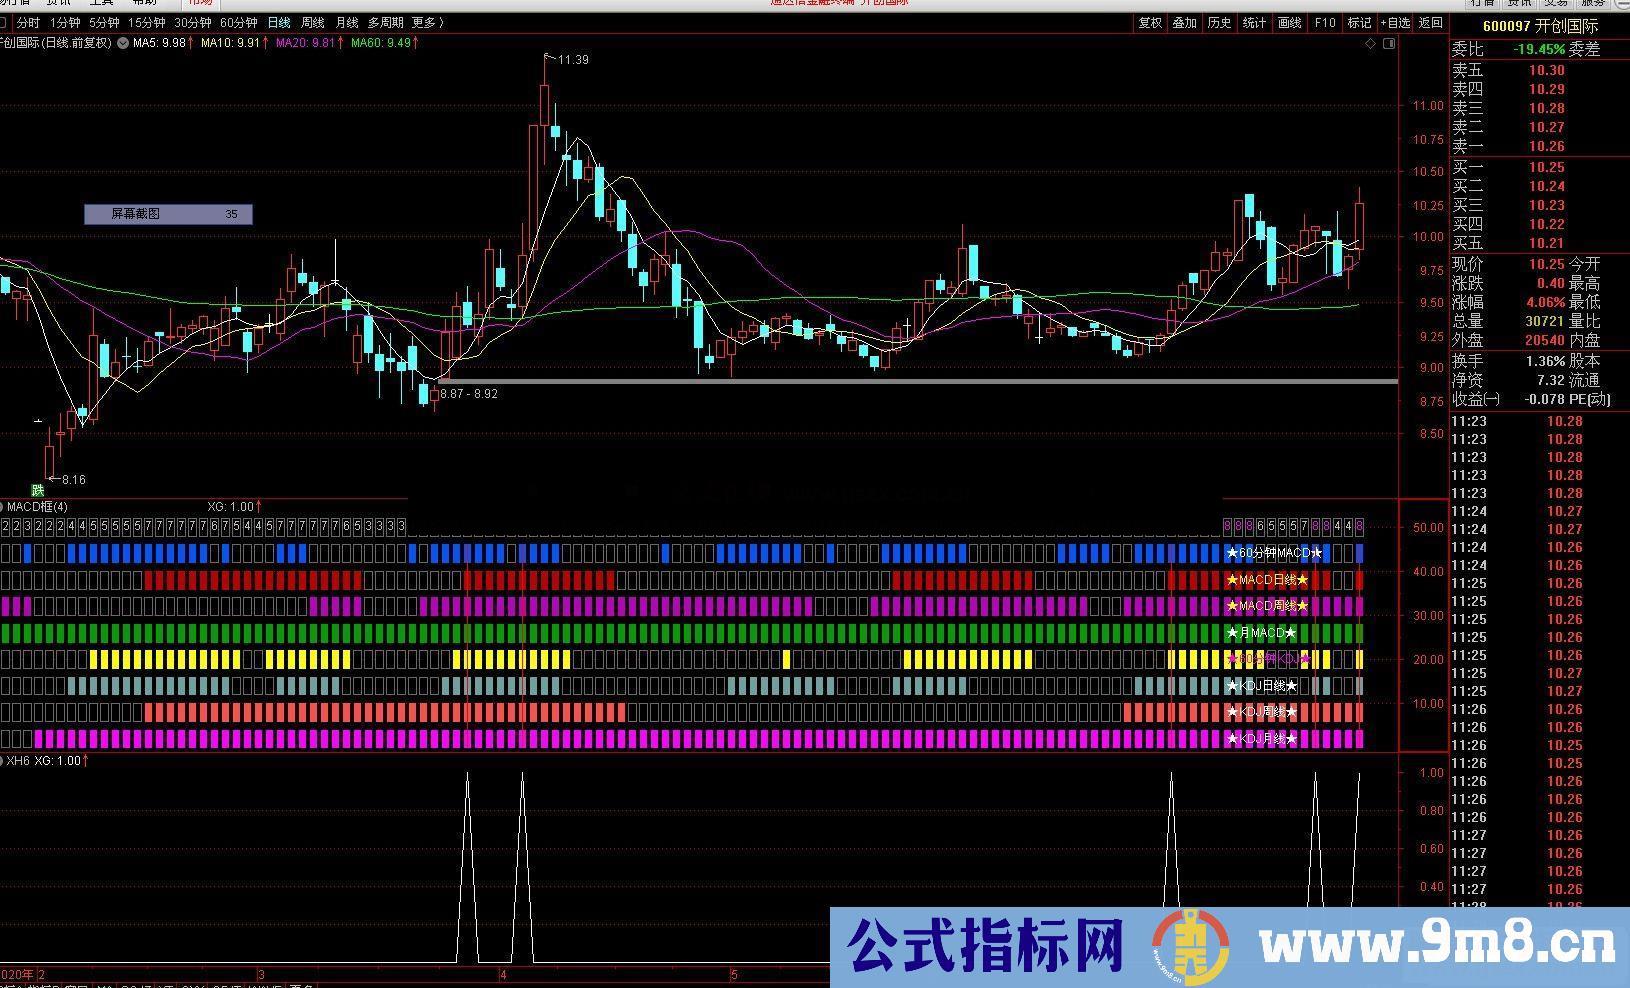Open the 标记 marking tool

[x=1358, y=22]
